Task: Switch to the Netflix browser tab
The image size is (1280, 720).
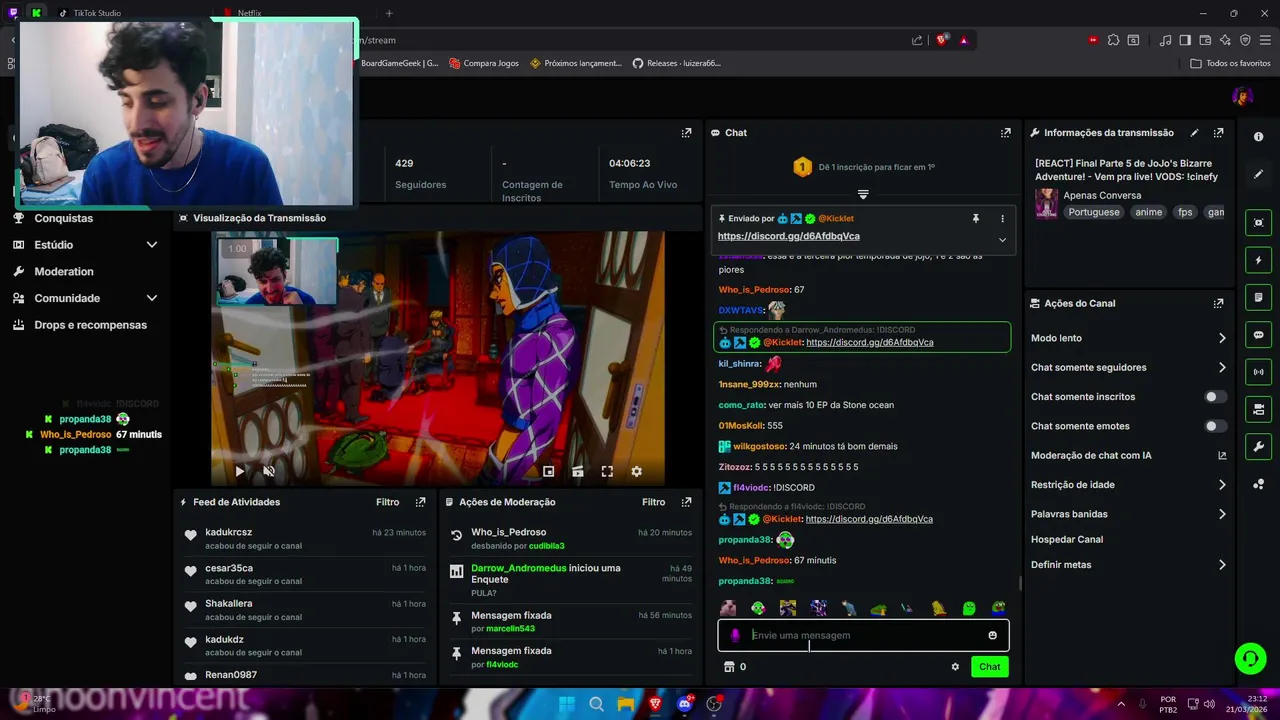Action: pyautogui.click(x=249, y=13)
